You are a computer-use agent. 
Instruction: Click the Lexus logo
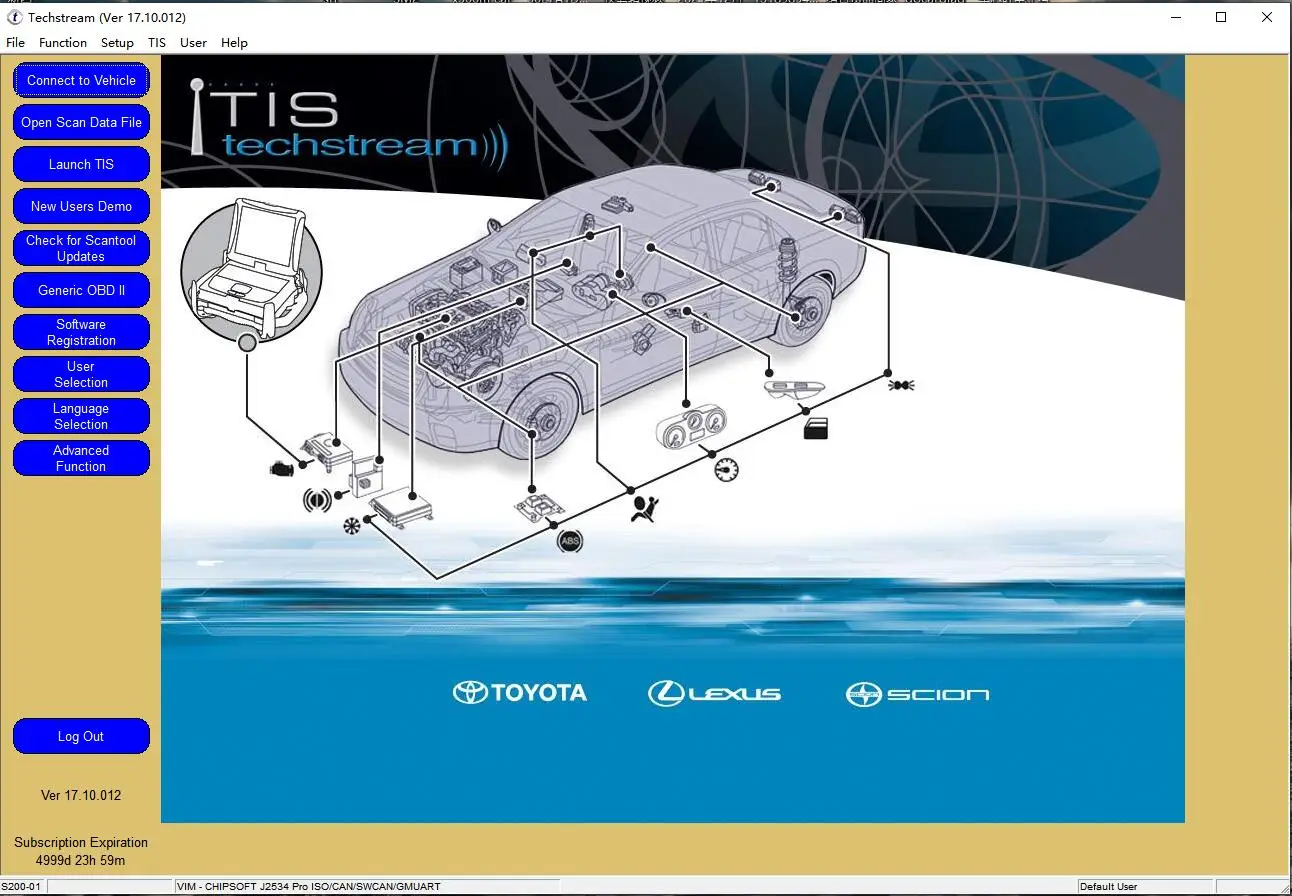pyautogui.click(x=715, y=693)
